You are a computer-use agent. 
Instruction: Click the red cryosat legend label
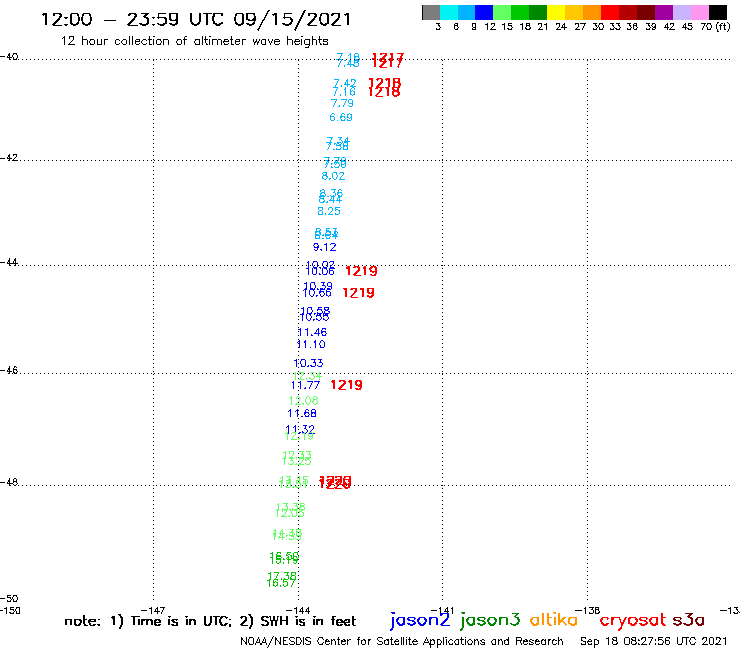[x=633, y=620]
